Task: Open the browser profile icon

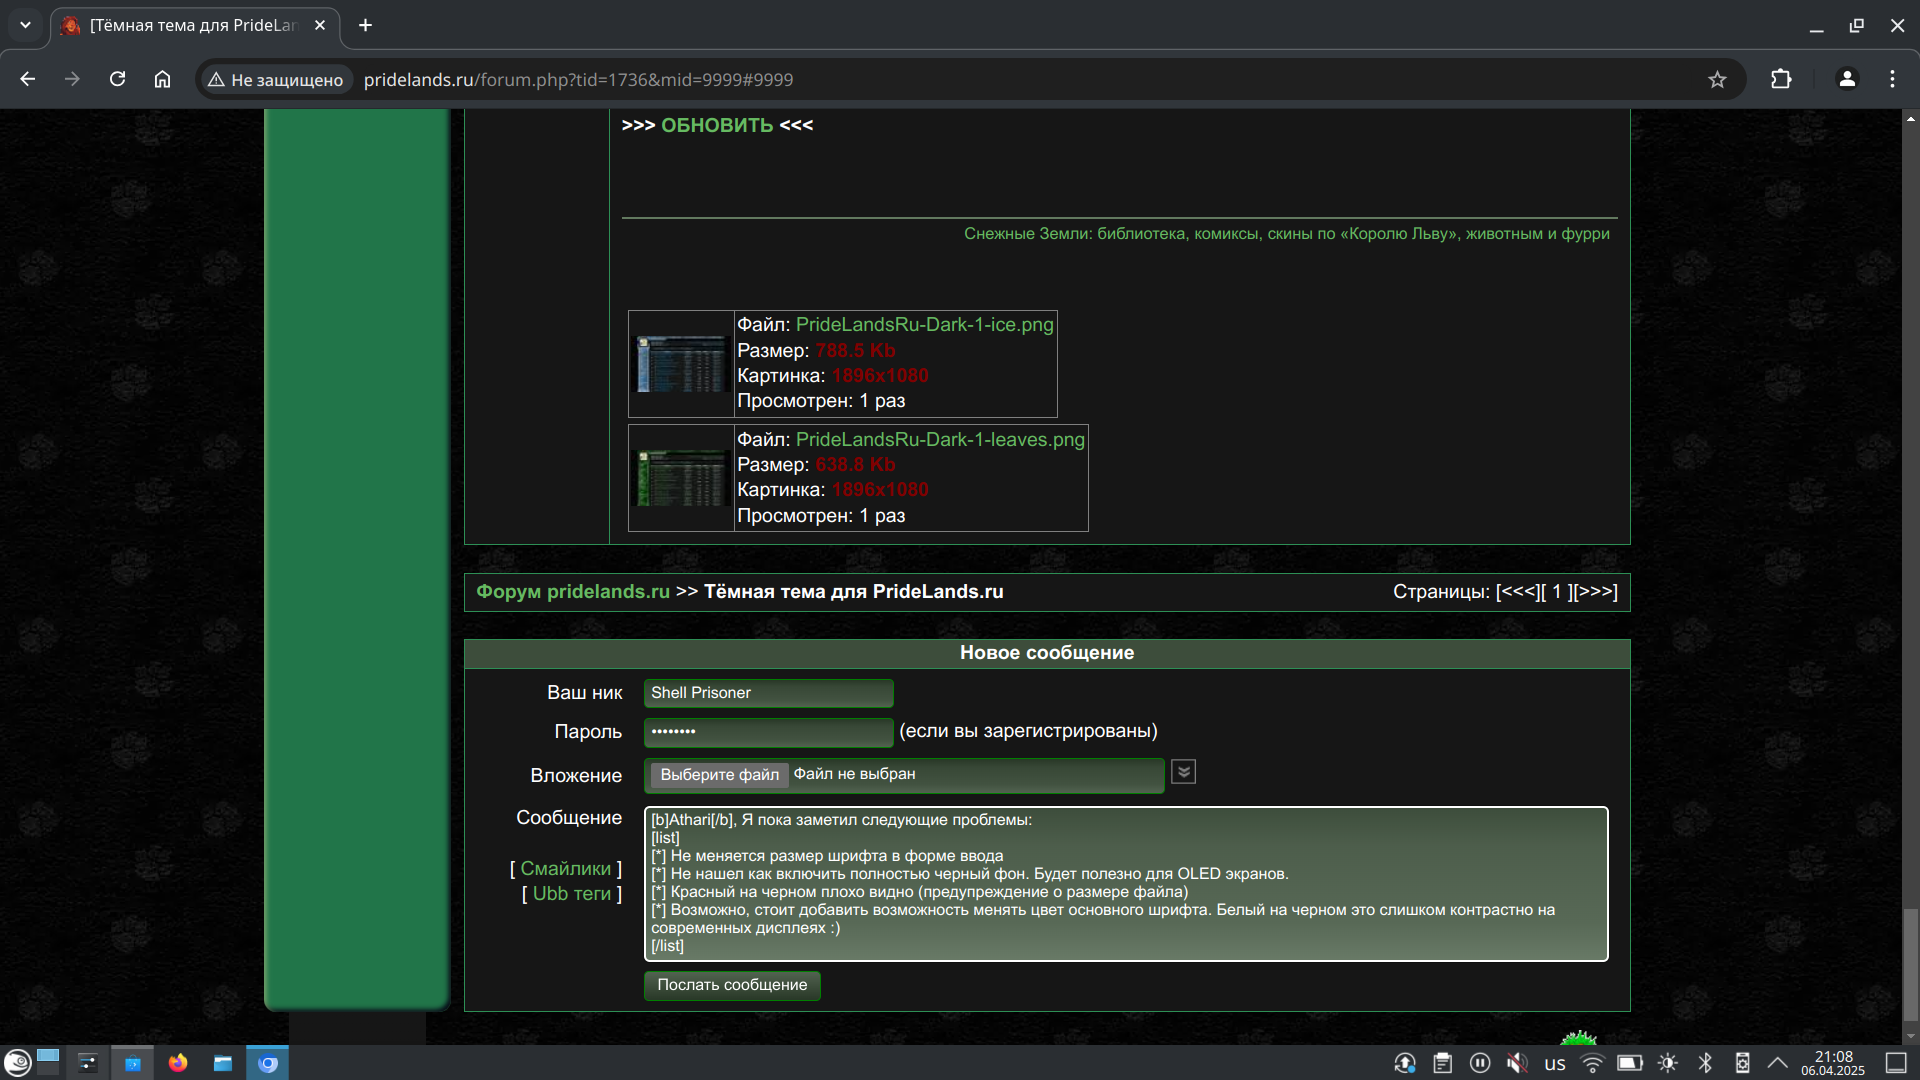Action: [1847, 79]
